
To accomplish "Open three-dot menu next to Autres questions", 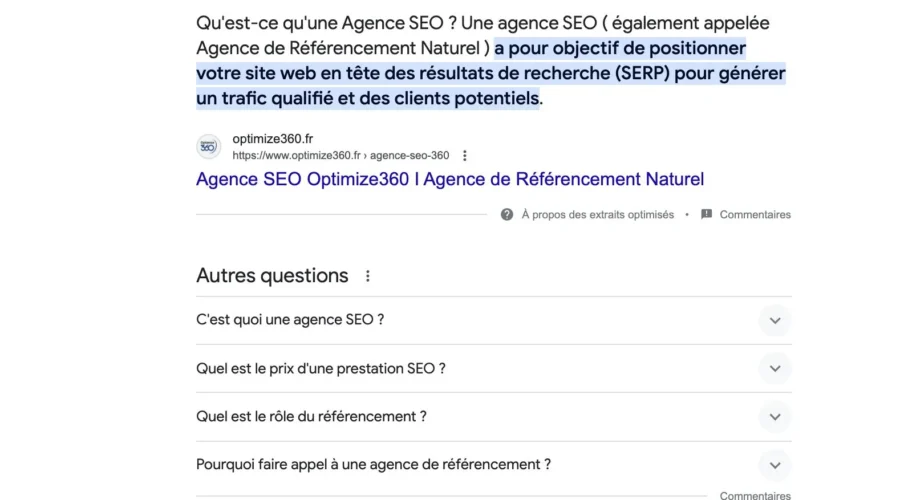I will pos(368,276).
